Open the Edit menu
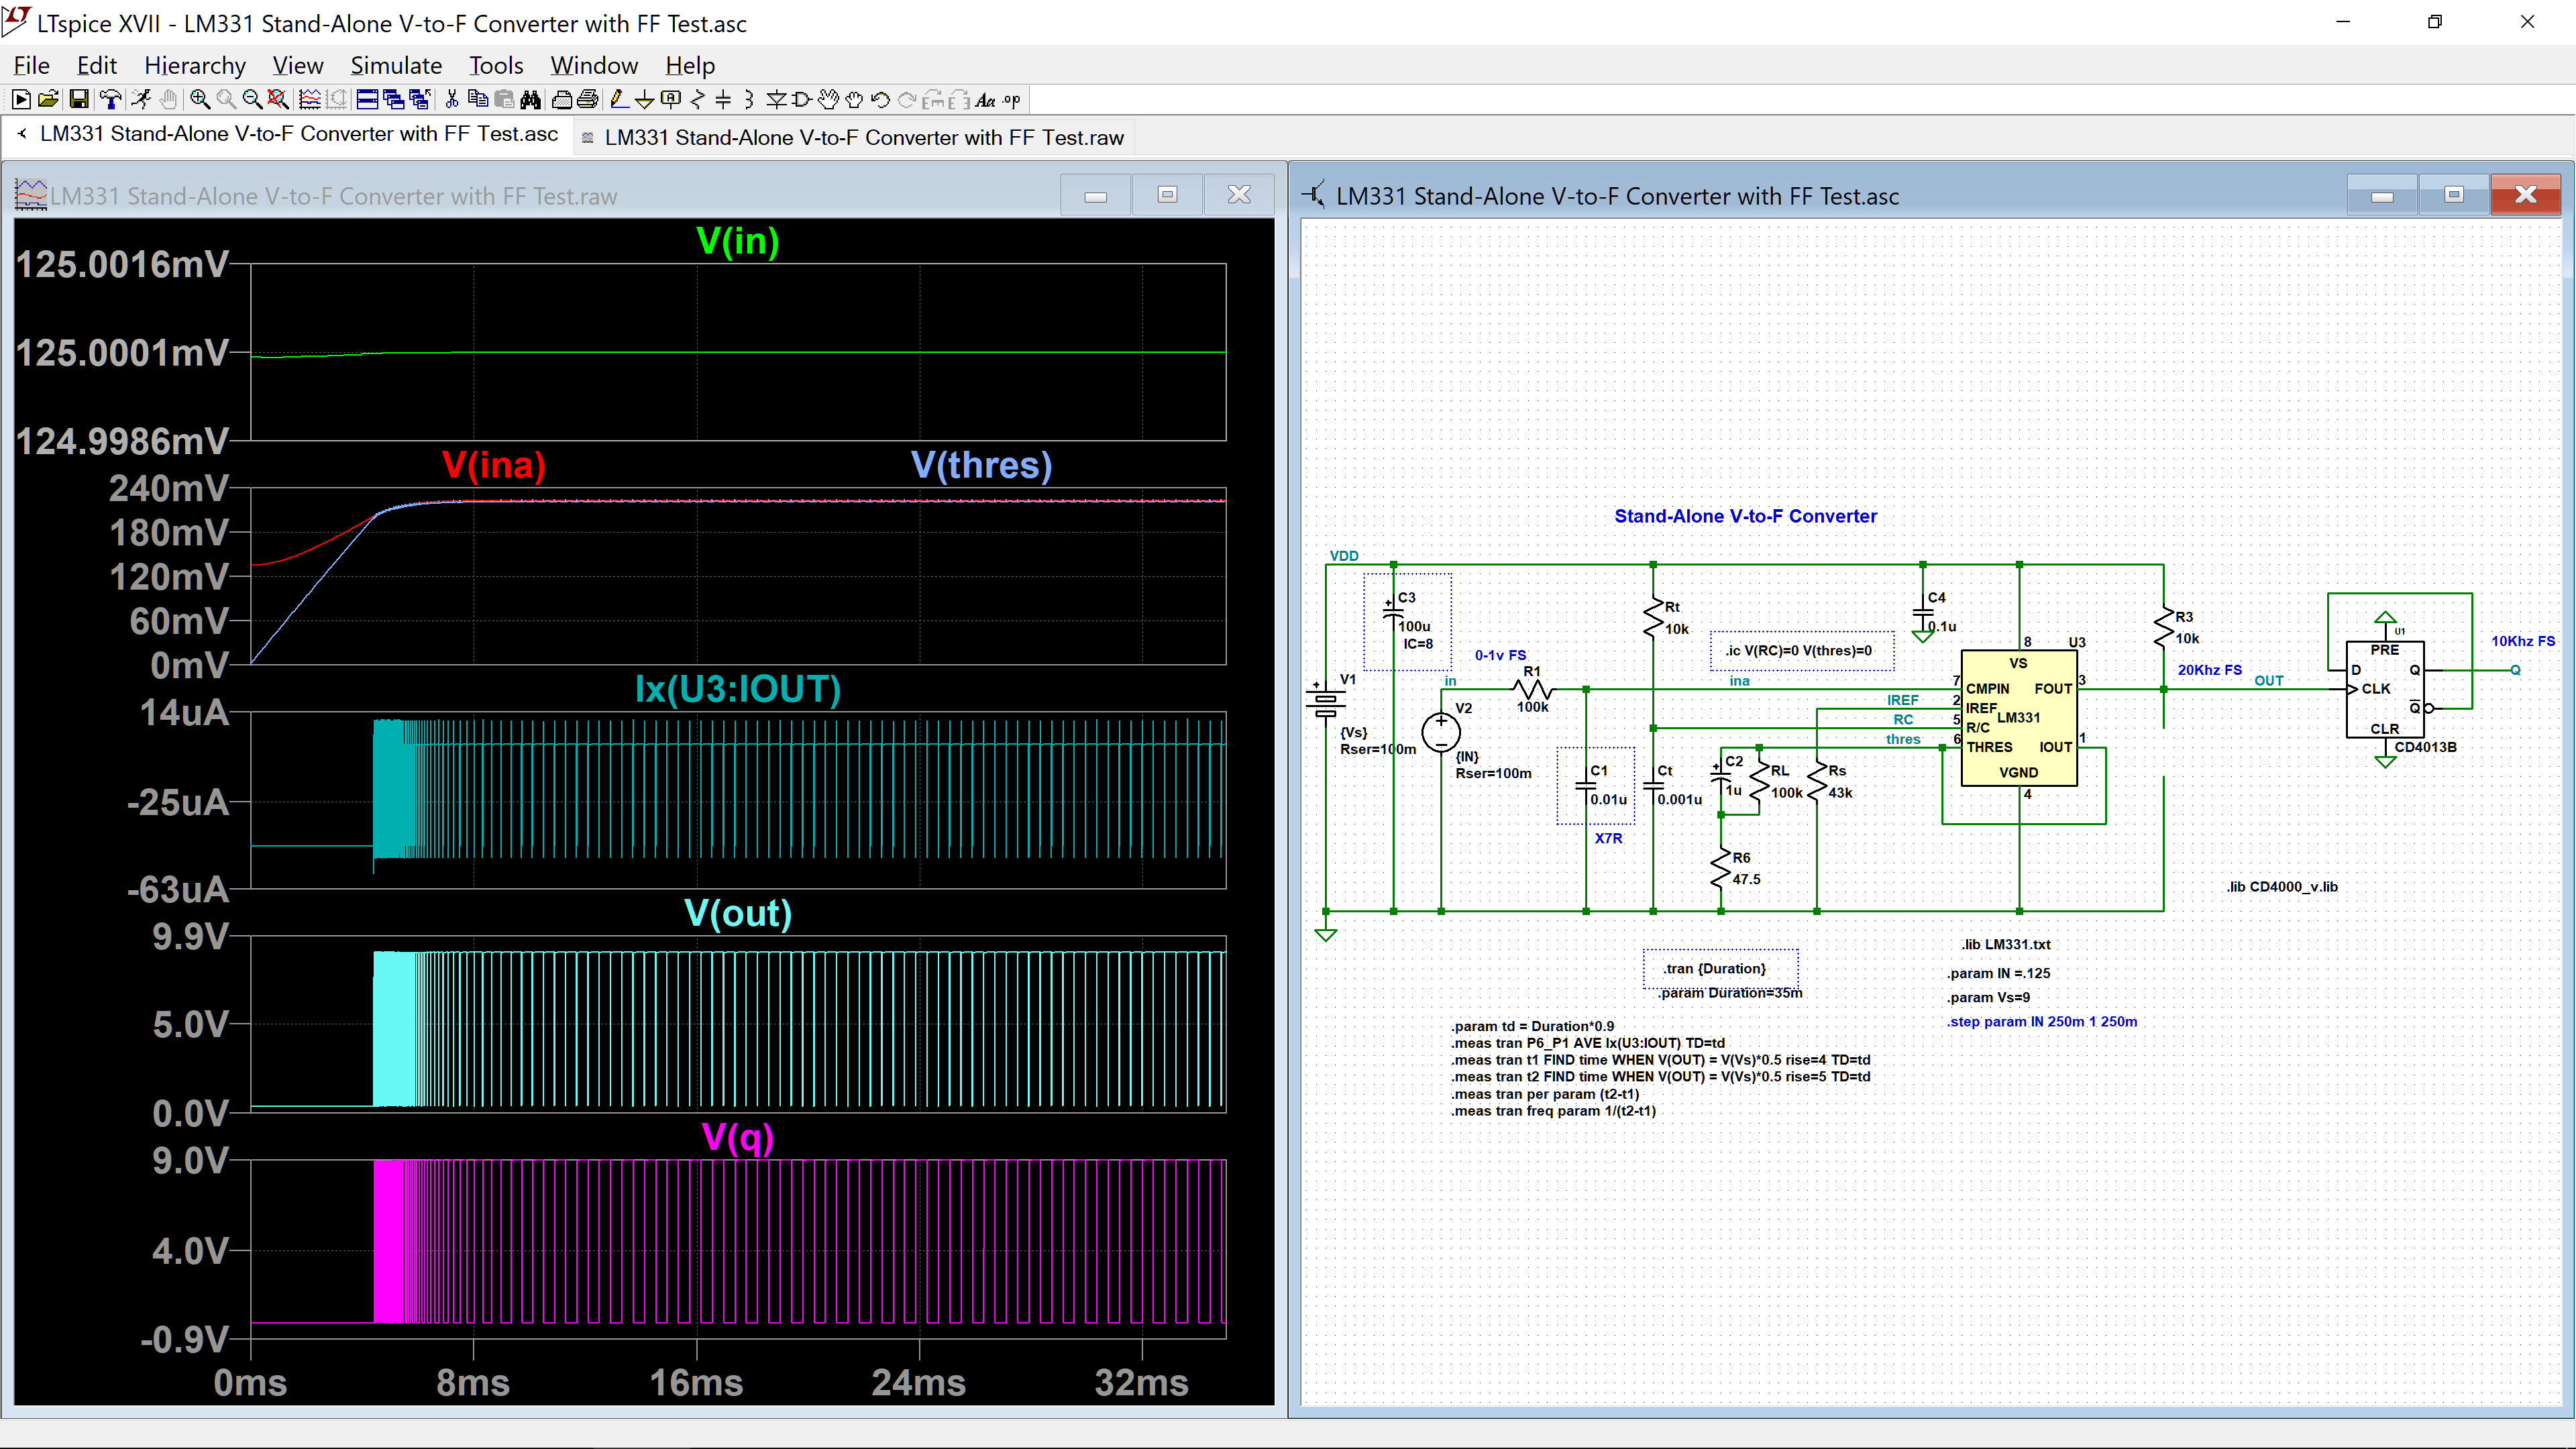Viewport: 2576px width, 1449px height. (x=97, y=65)
